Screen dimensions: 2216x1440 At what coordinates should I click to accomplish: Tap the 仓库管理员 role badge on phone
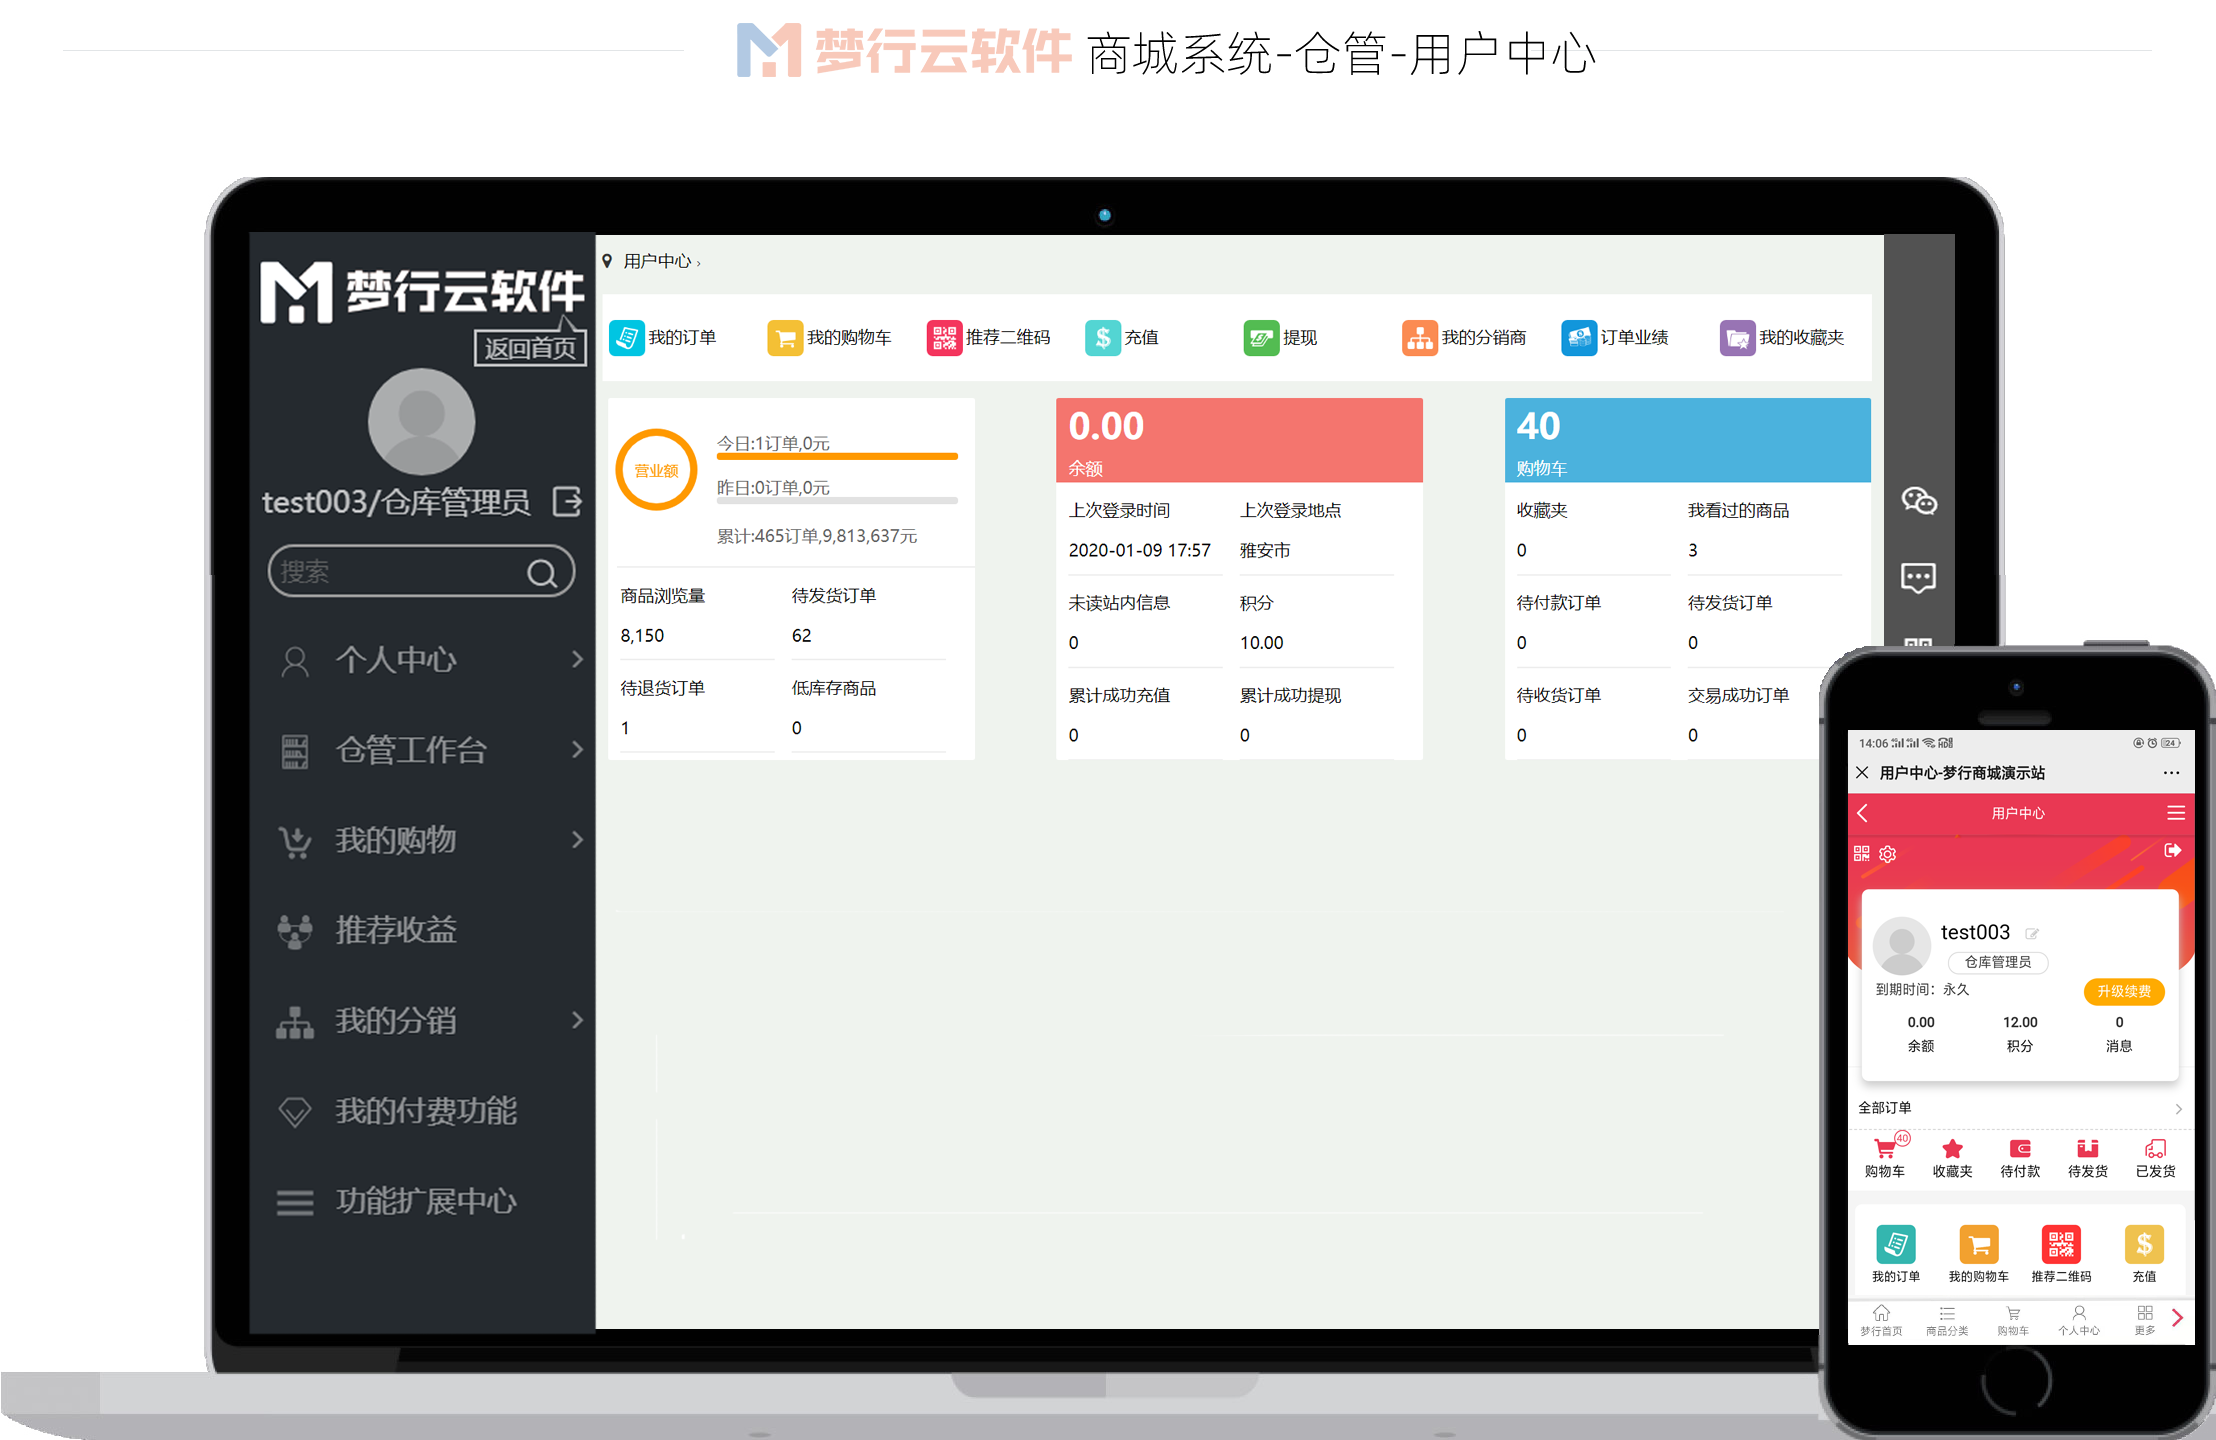point(1998,962)
